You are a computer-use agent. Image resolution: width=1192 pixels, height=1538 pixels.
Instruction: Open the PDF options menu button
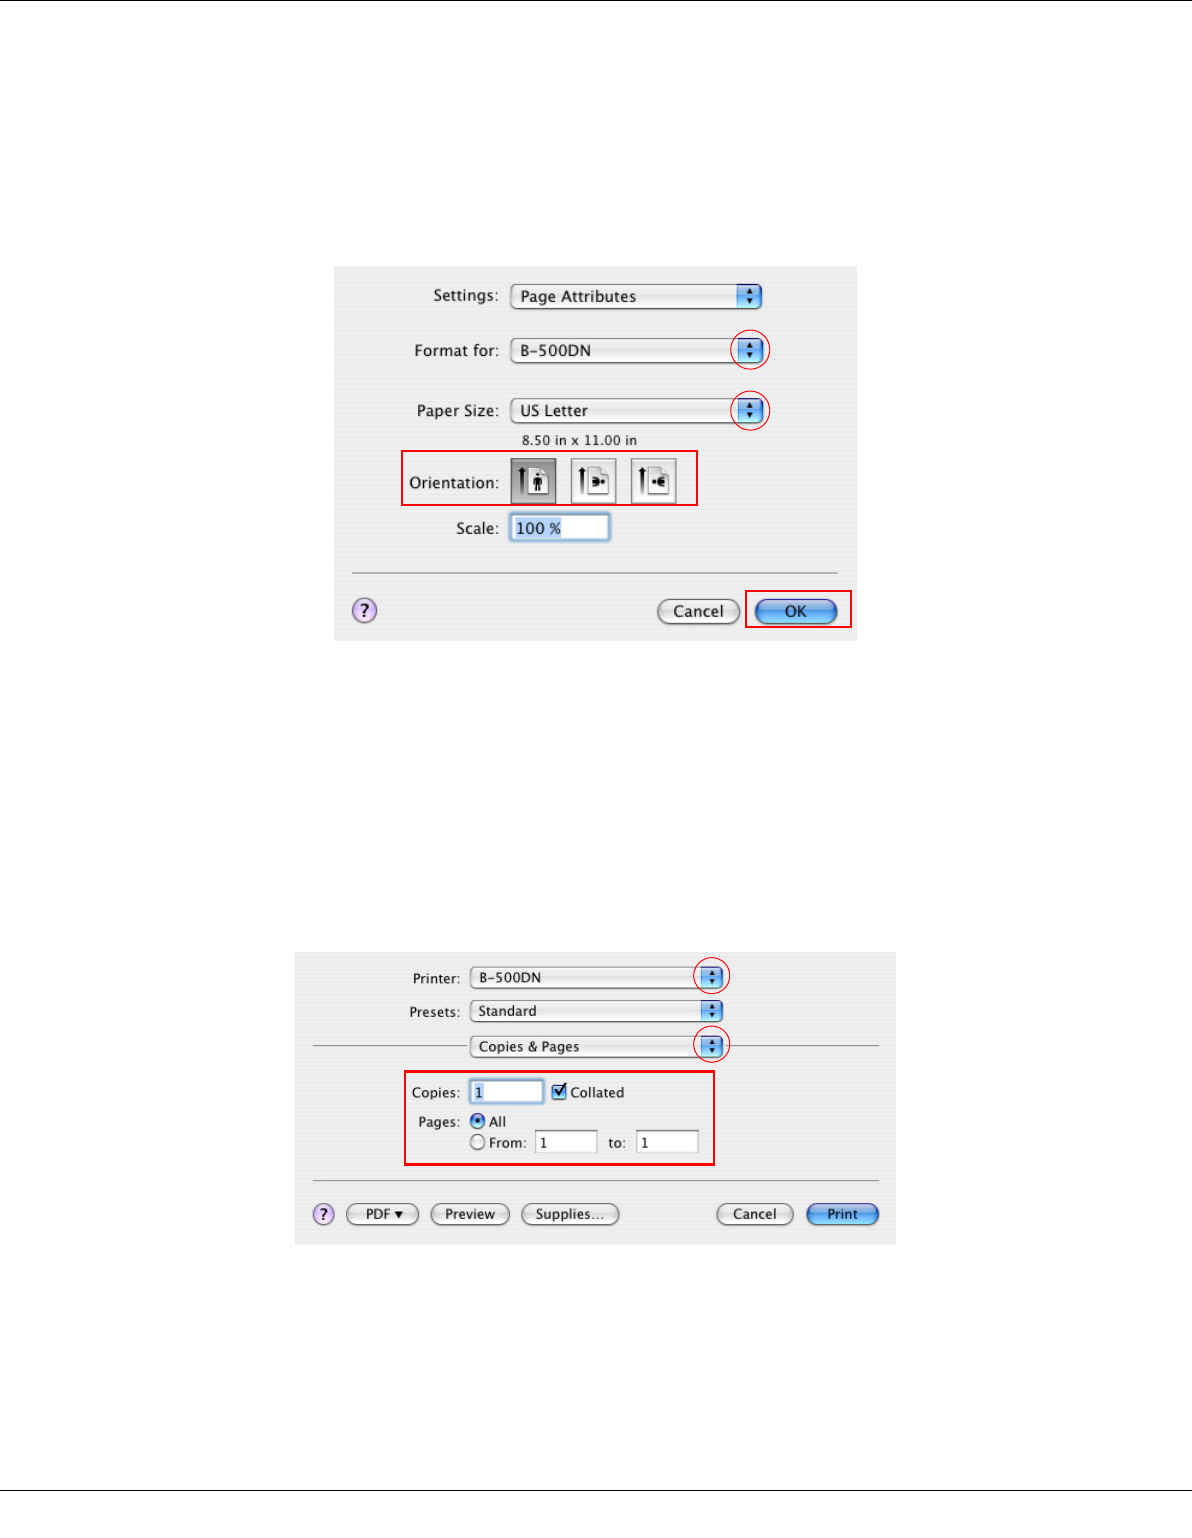(382, 1214)
